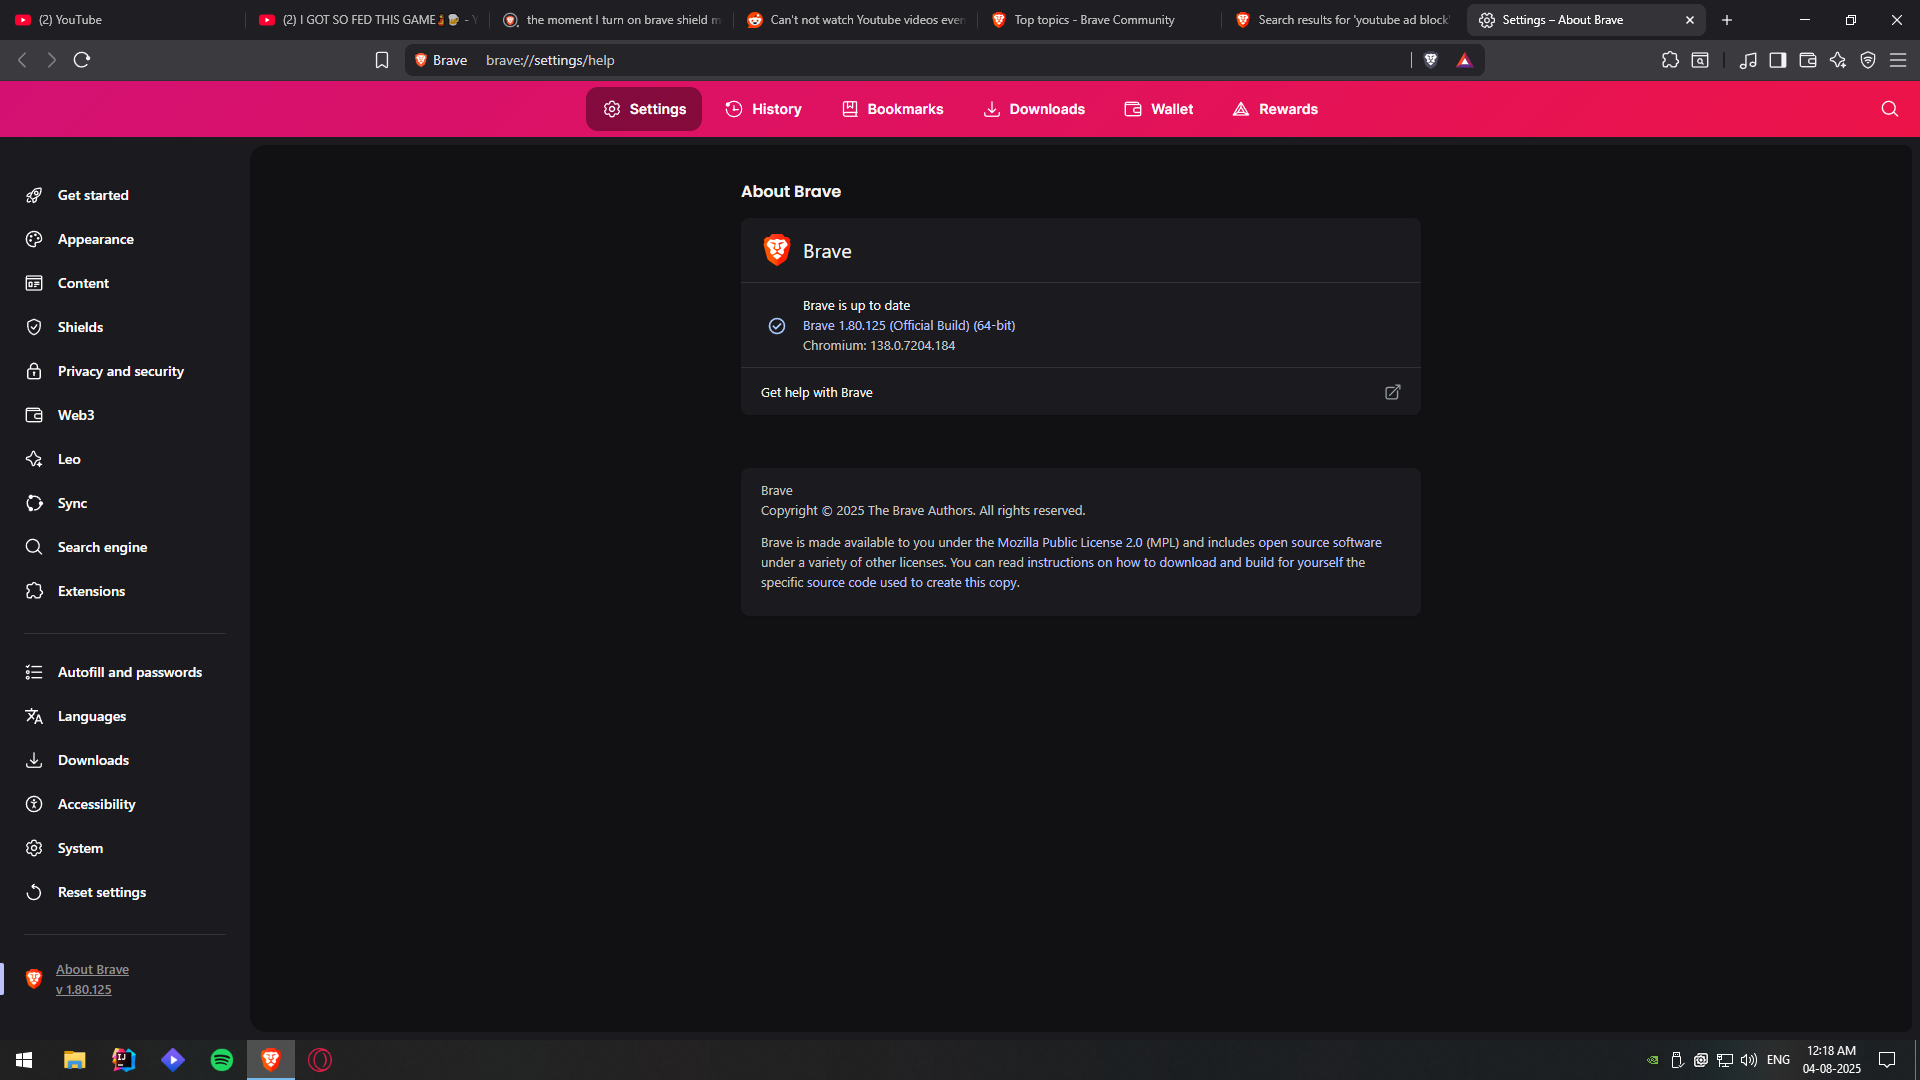
Task: Click the Mozilla Public License 2.0 link
Action: pos(1069,542)
